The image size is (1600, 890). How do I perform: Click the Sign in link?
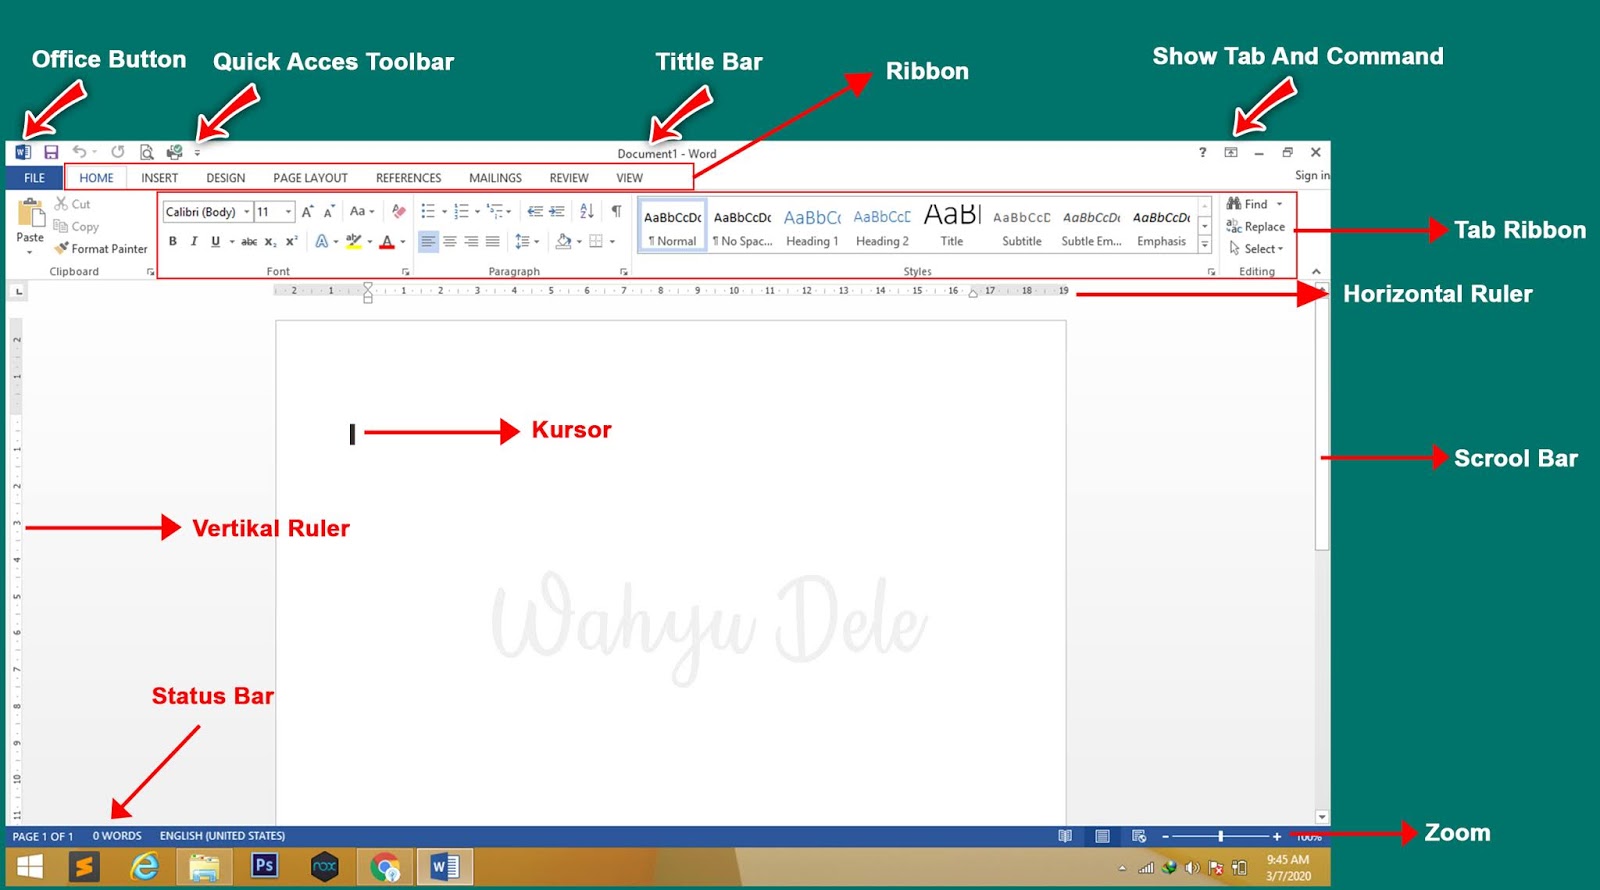[1312, 176]
